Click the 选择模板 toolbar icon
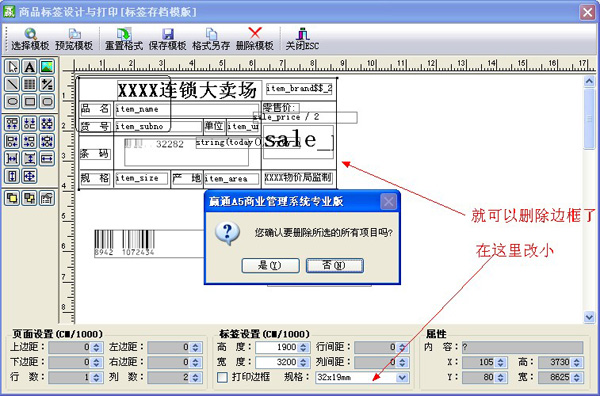This screenshot has height=396, width=600. pos(30,39)
